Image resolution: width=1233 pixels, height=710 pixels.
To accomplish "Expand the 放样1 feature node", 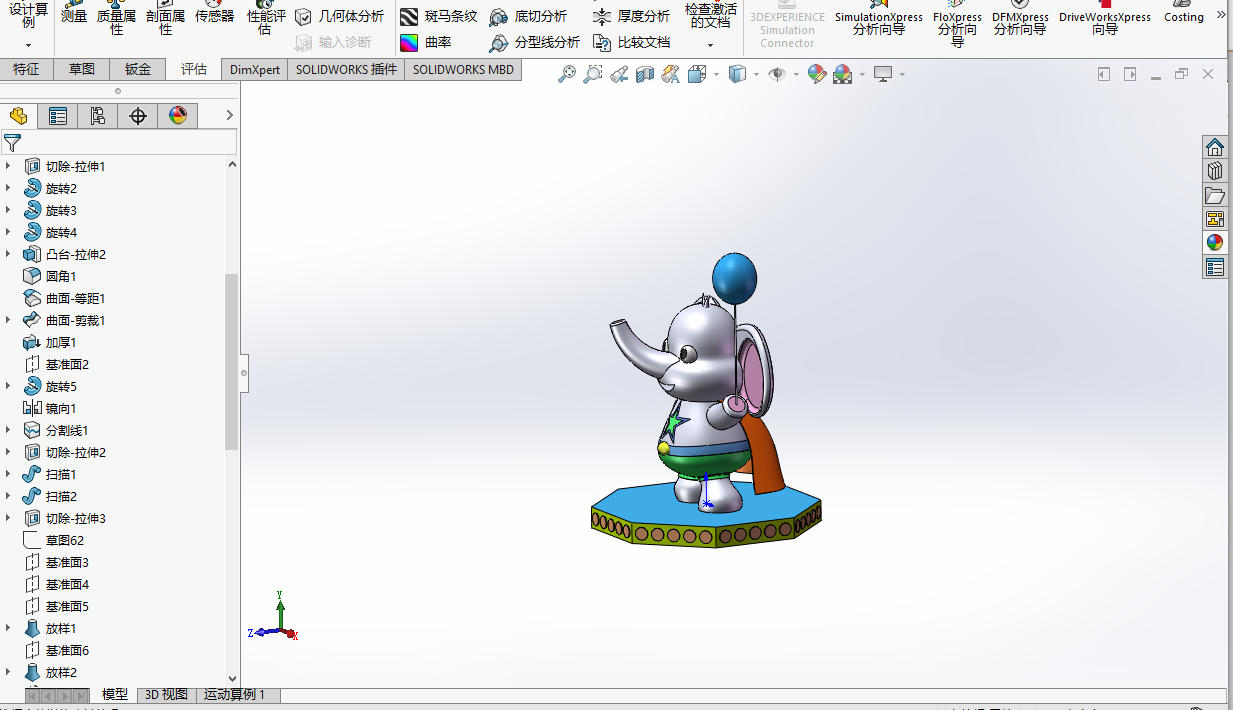I will pyautogui.click(x=8, y=628).
